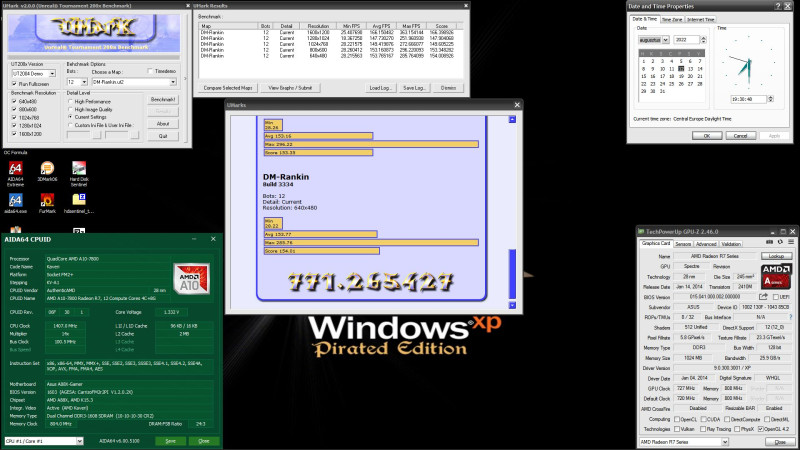
Task: Click help button in Date and Time Properties
Action: pos(778,6)
